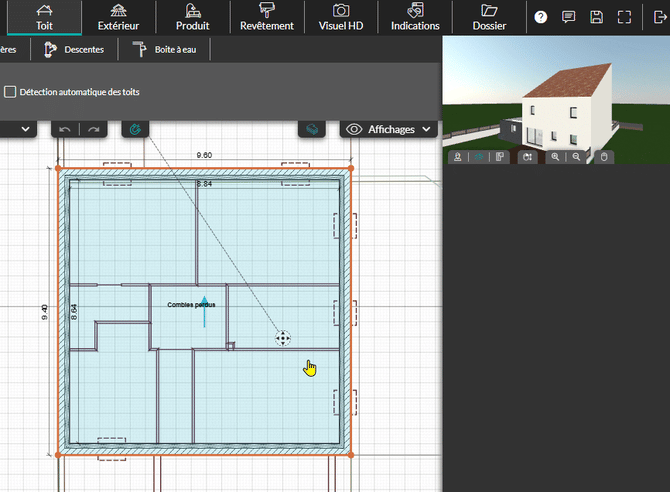Switch to the Extérieur tab
The width and height of the screenshot is (670, 492).
(118, 18)
